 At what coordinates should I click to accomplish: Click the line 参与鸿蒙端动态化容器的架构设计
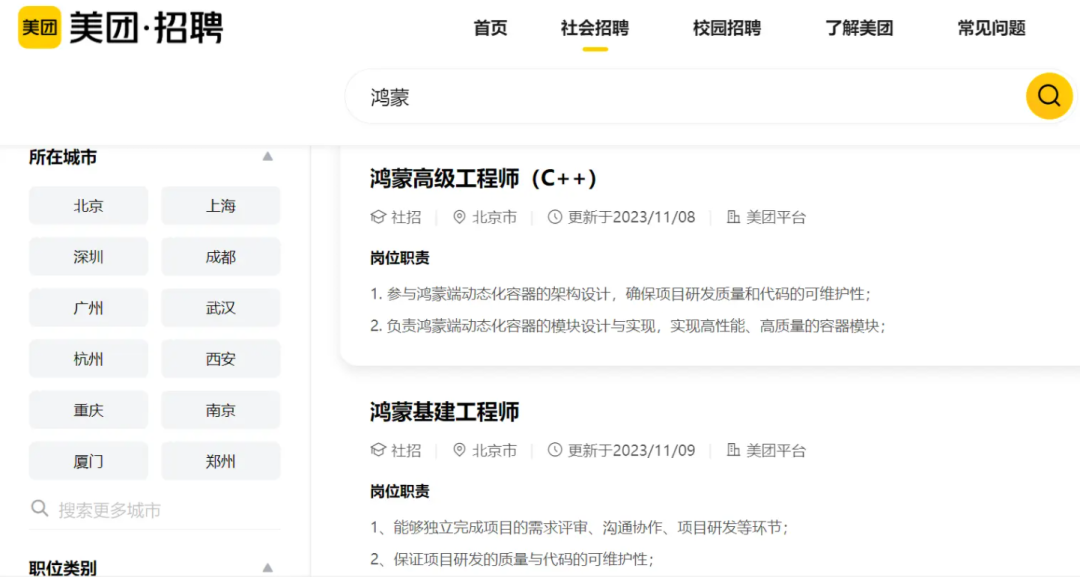(621, 294)
